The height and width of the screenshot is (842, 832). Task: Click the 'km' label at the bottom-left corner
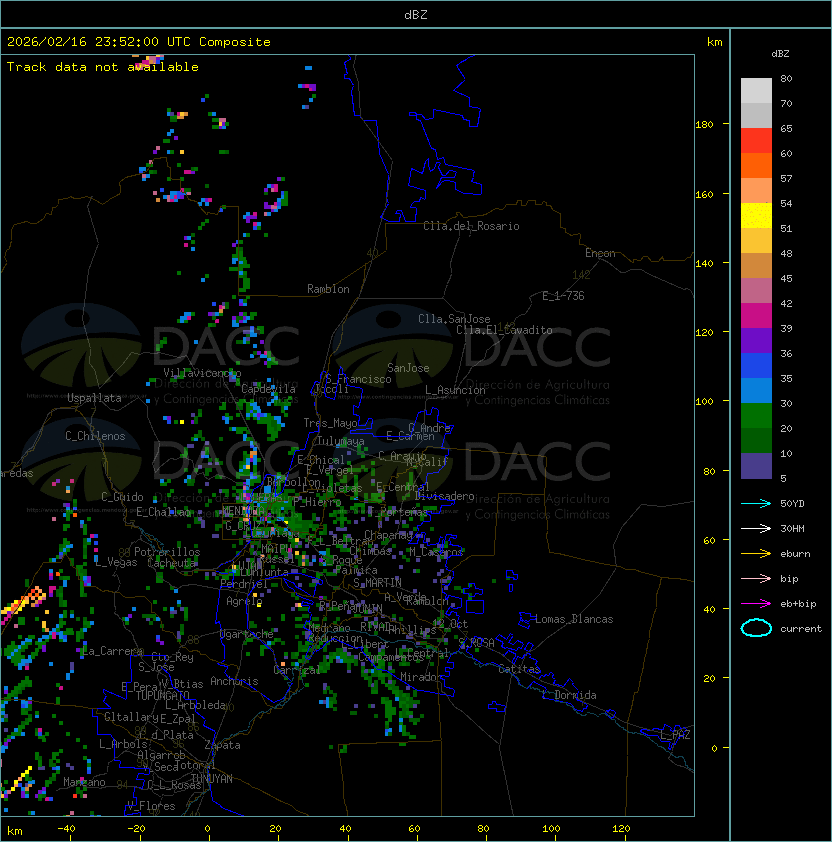[x=15, y=831]
